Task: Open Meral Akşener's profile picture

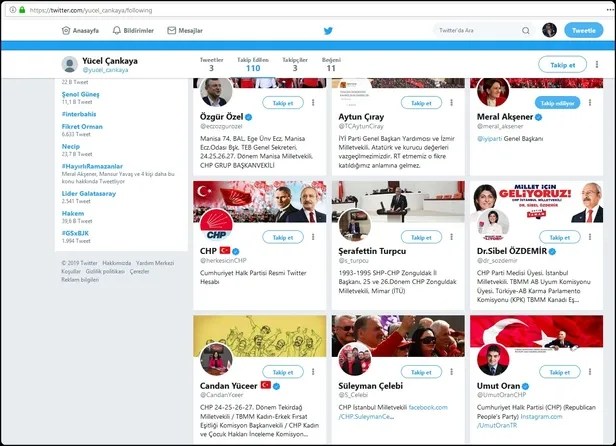Action: point(493,92)
